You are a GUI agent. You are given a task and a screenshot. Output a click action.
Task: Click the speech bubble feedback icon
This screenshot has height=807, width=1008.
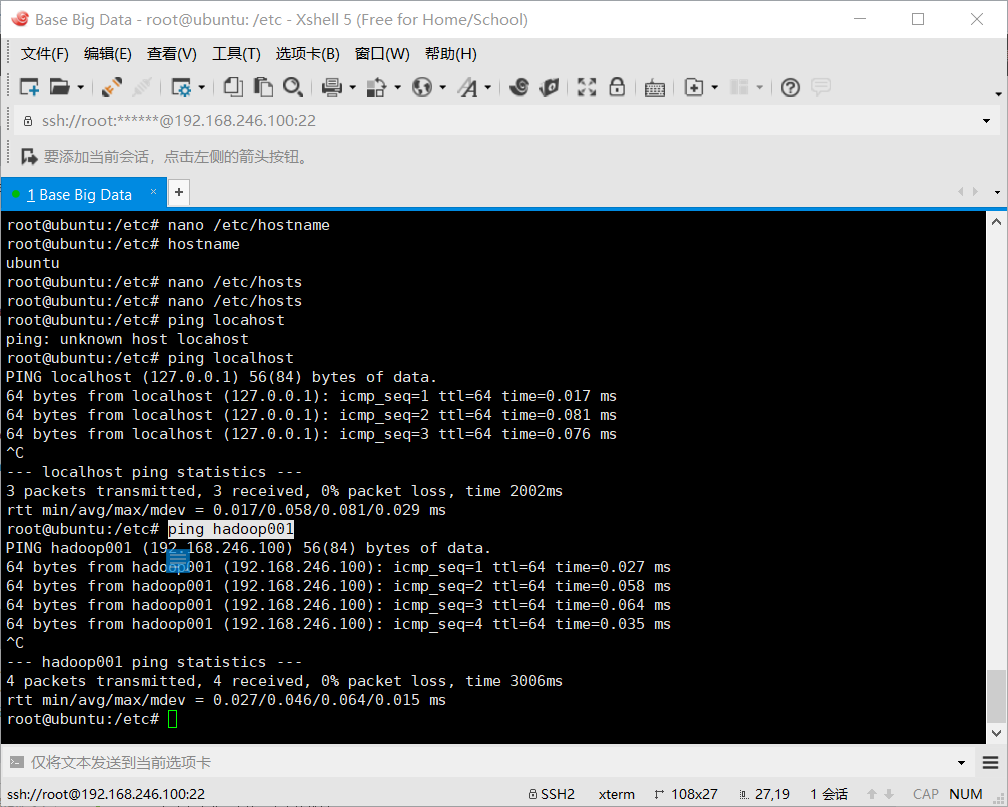(x=821, y=87)
